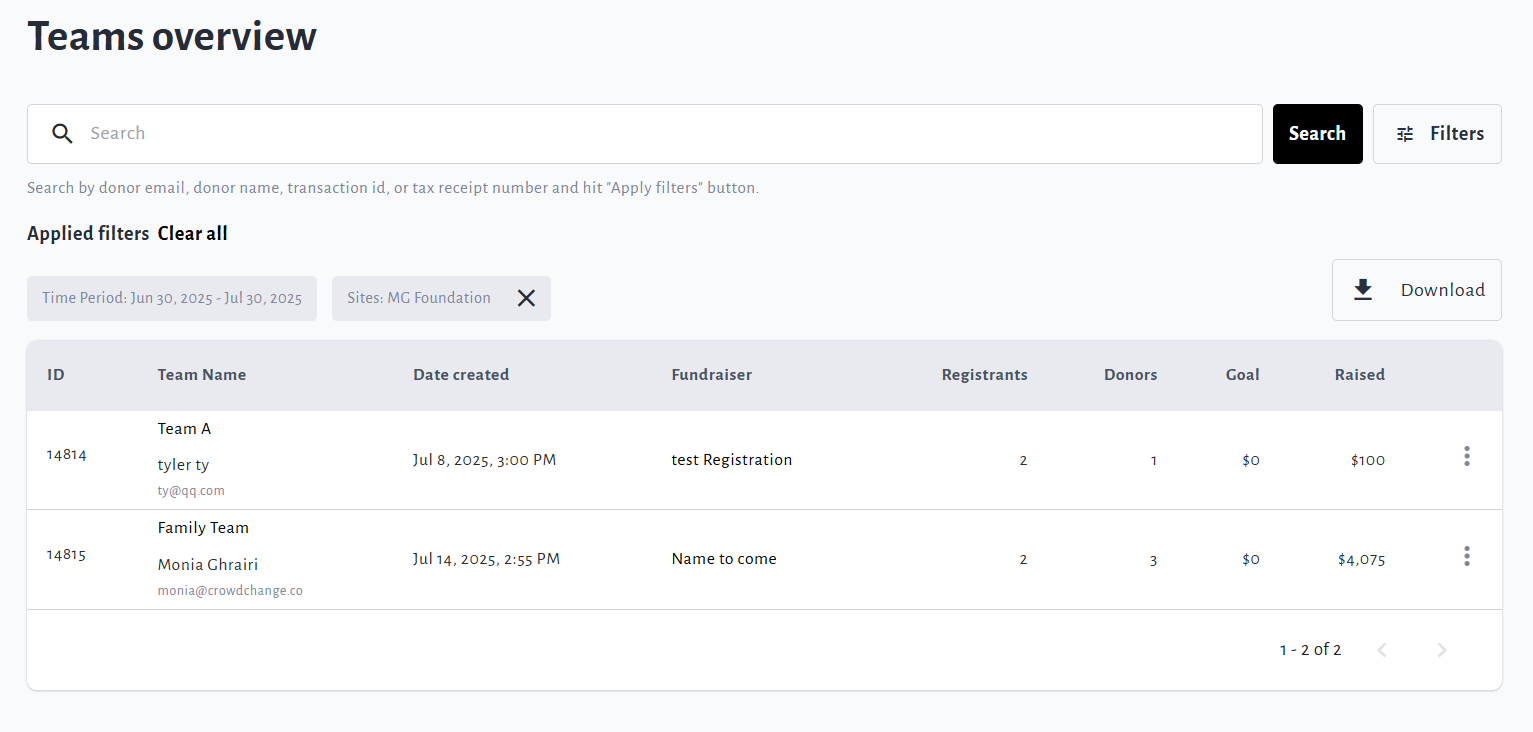The height and width of the screenshot is (732, 1533).
Task: Sort by the Raised column header
Action: pos(1359,375)
